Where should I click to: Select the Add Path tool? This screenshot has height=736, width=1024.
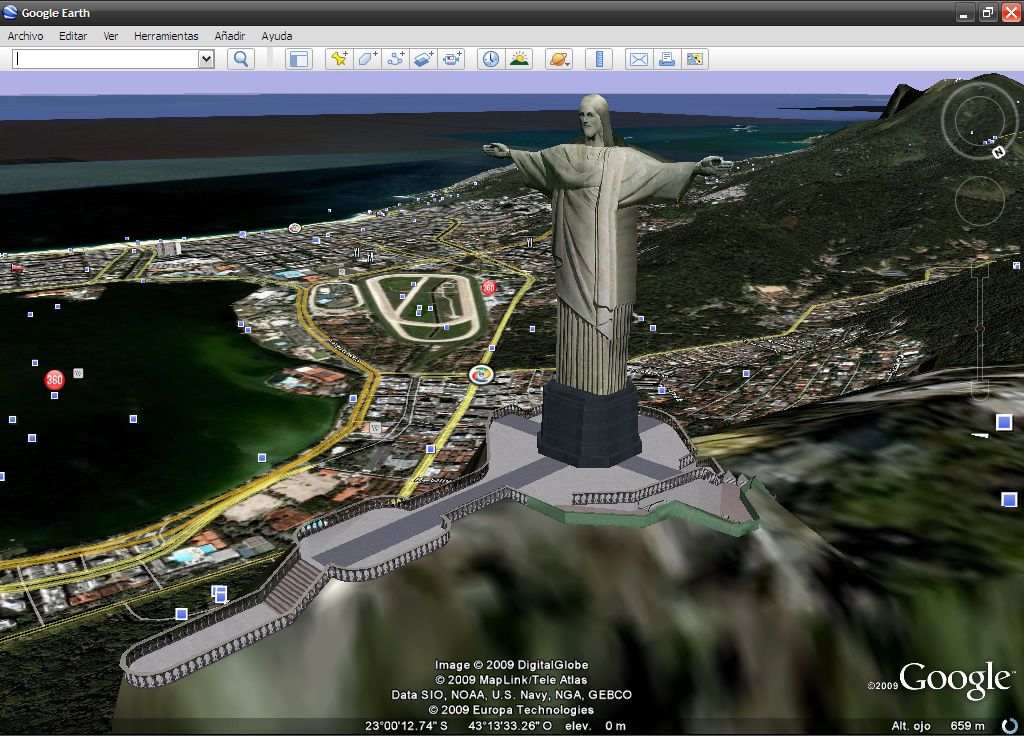[x=395, y=59]
